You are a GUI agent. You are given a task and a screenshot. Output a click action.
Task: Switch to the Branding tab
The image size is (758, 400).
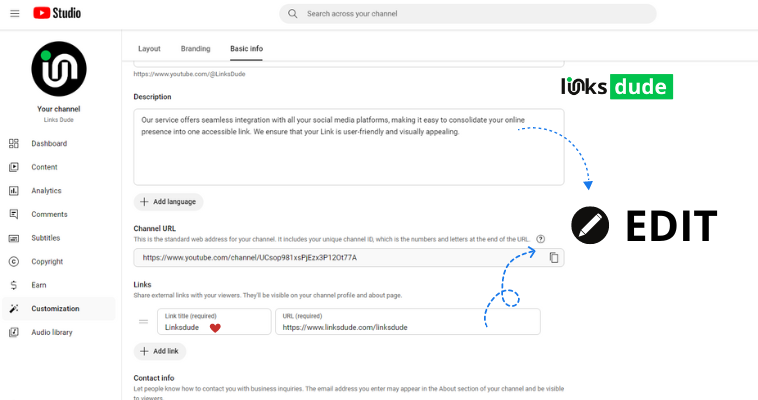click(x=195, y=49)
